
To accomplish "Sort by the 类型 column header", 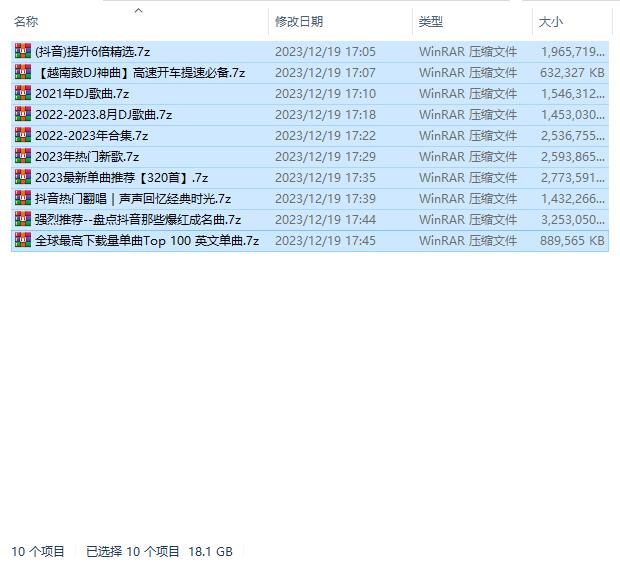I will [x=431, y=21].
